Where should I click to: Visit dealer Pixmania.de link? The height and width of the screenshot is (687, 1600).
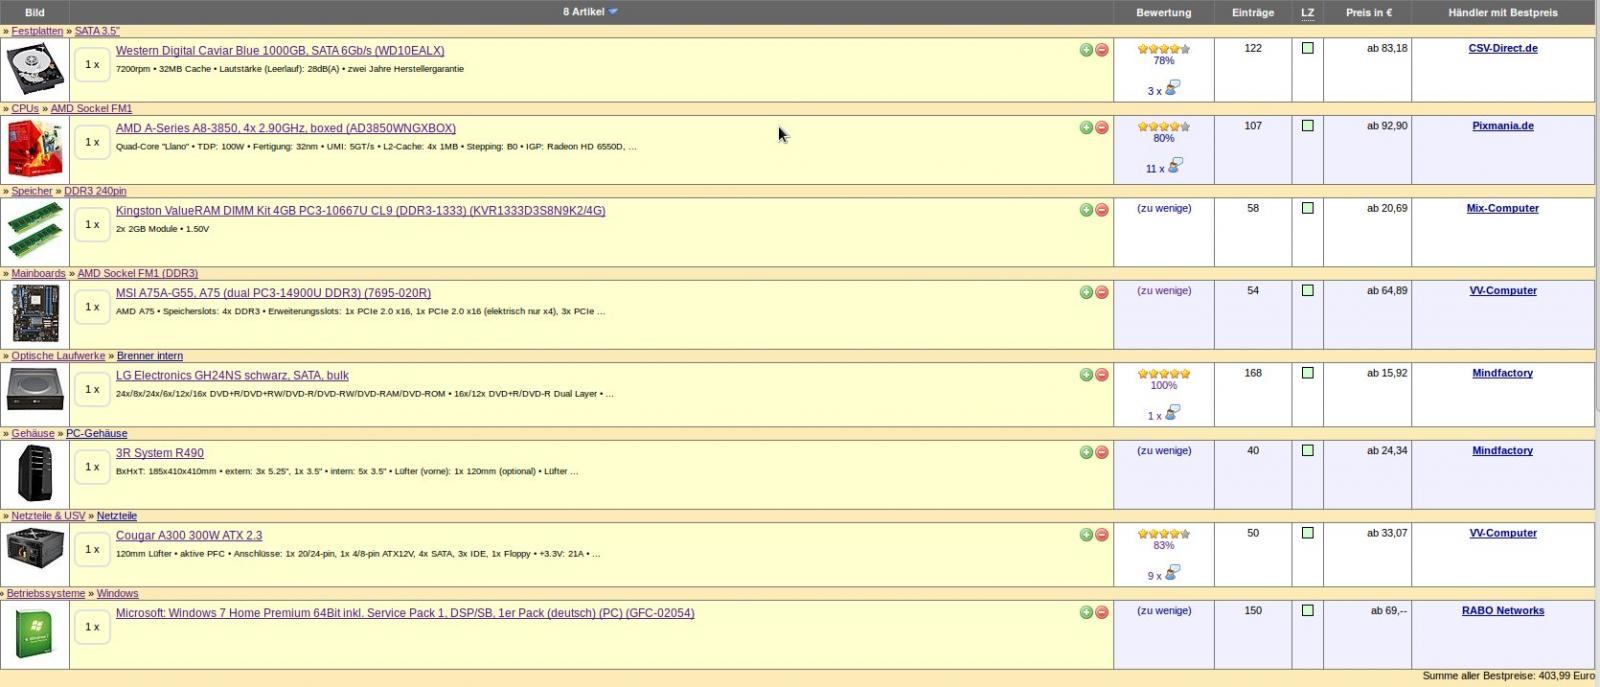click(1503, 126)
